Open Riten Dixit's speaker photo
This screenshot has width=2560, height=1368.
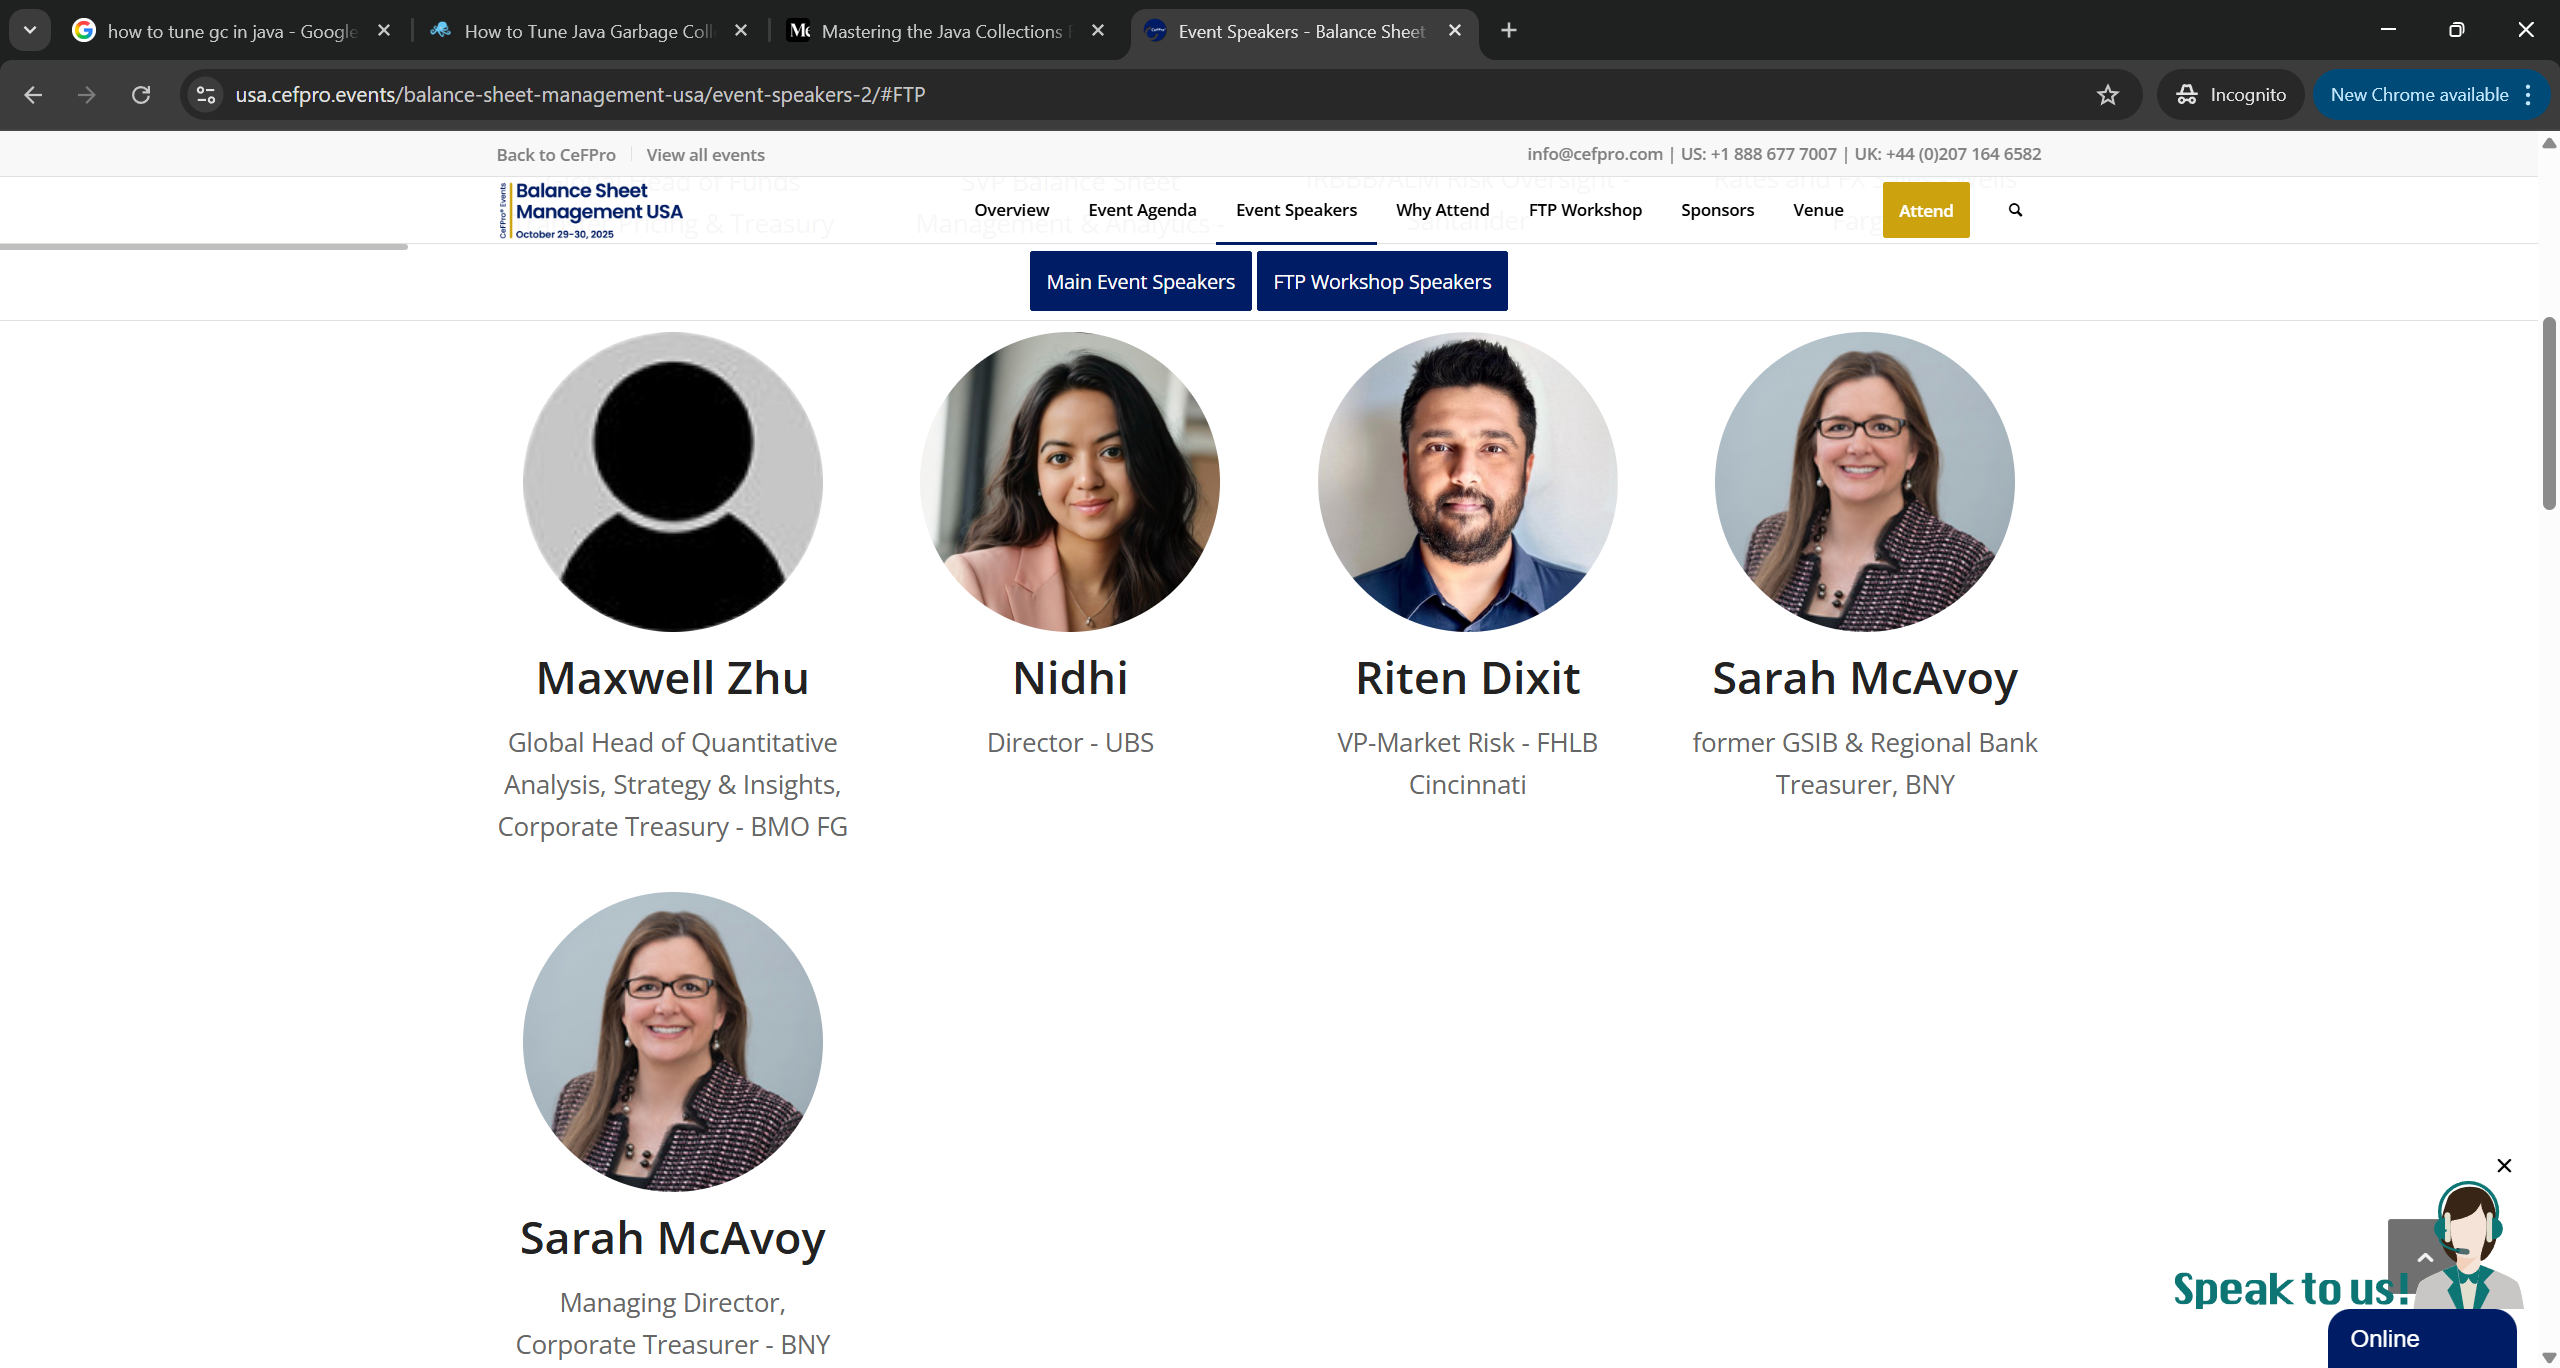click(x=1467, y=482)
